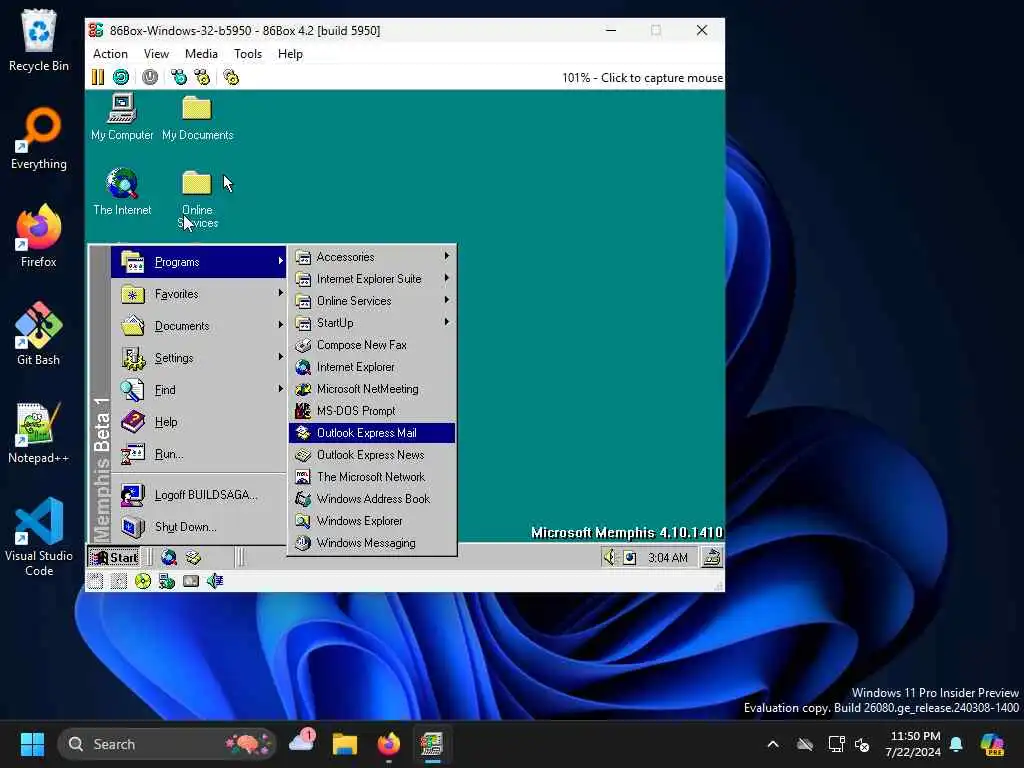
Task: Launch Internet Explorer from quick launch bar
Action: click(169, 557)
